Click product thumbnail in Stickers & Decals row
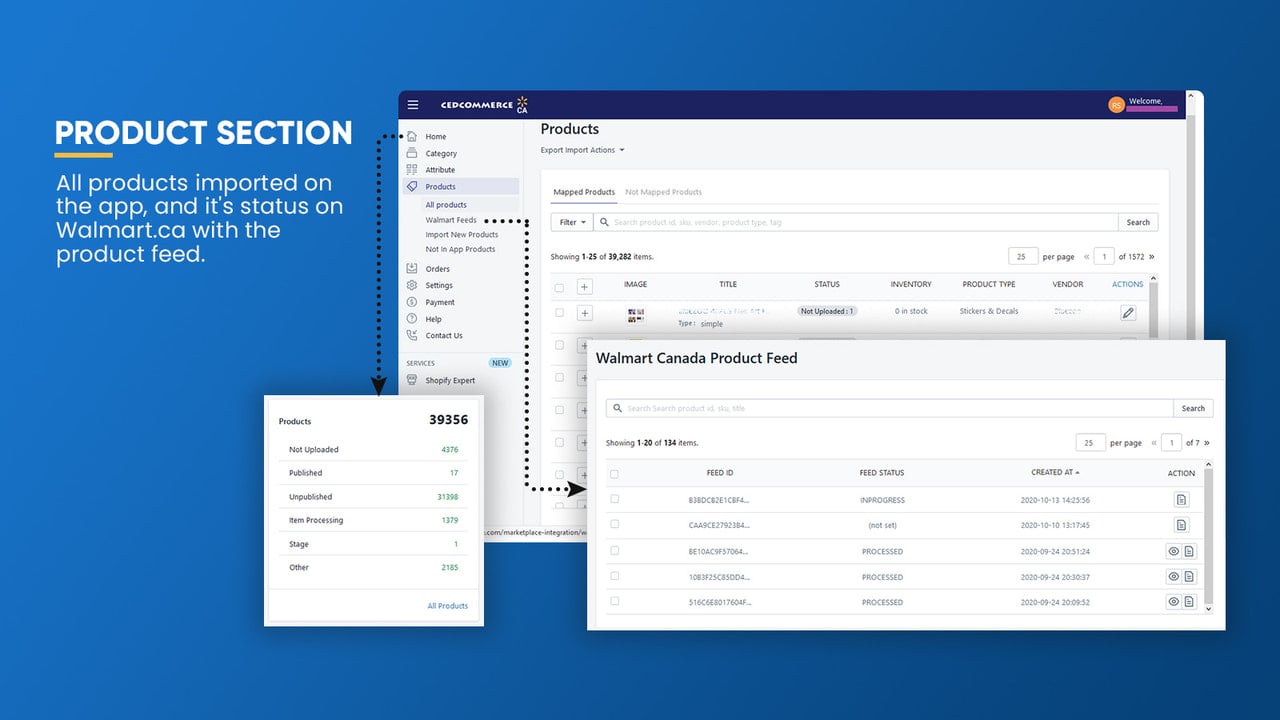Screen dimensions: 1280x720 [636, 315]
